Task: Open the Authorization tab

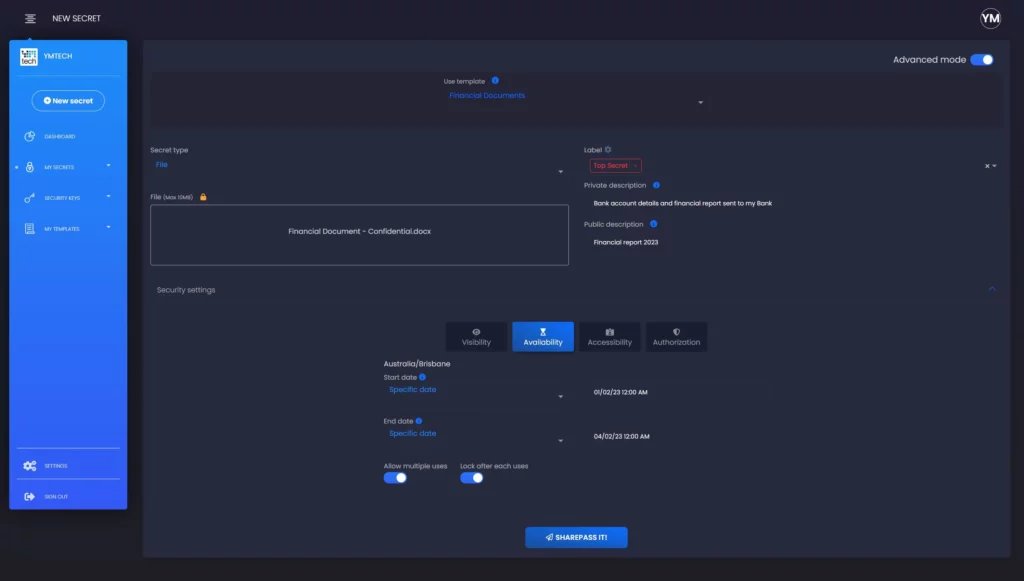Action: pyautogui.click(x=676, y=337)
